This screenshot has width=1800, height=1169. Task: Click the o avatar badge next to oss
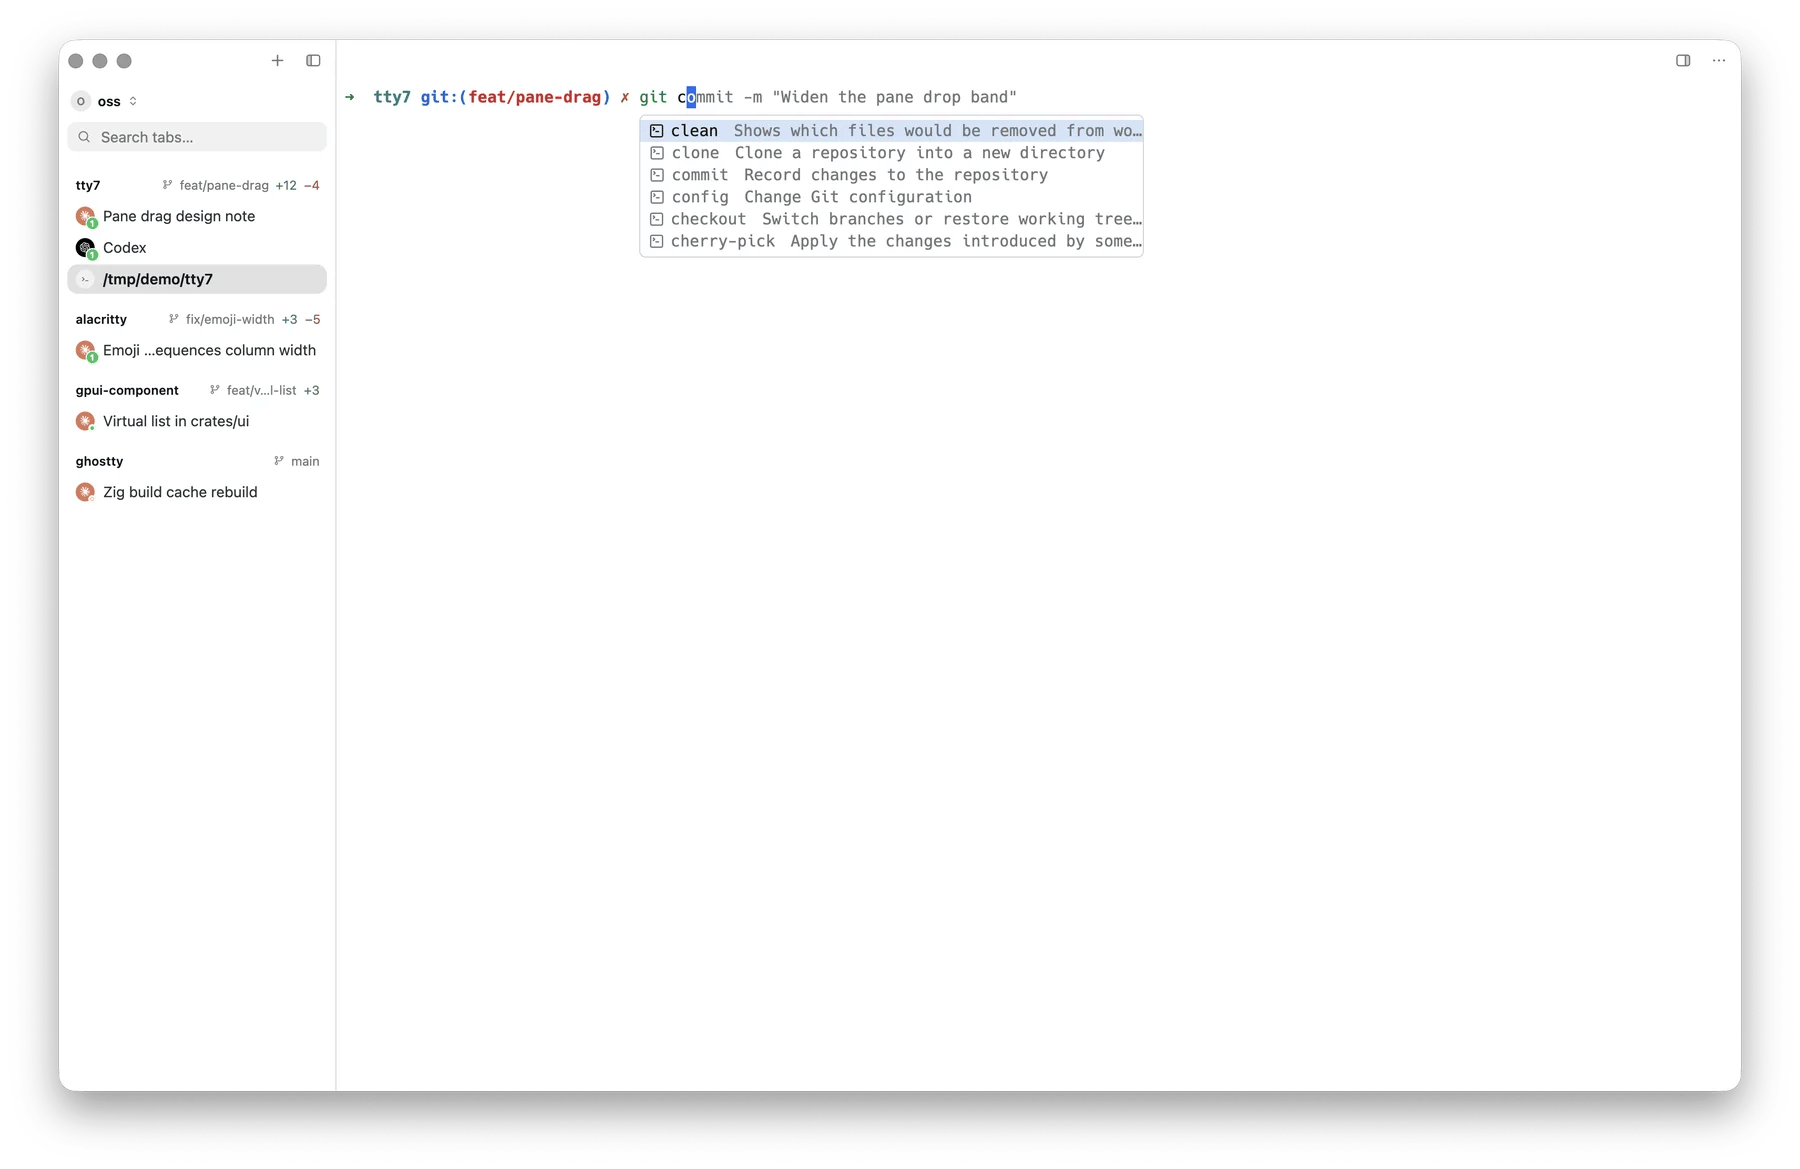pyautogui.click(x=81, y=101)
